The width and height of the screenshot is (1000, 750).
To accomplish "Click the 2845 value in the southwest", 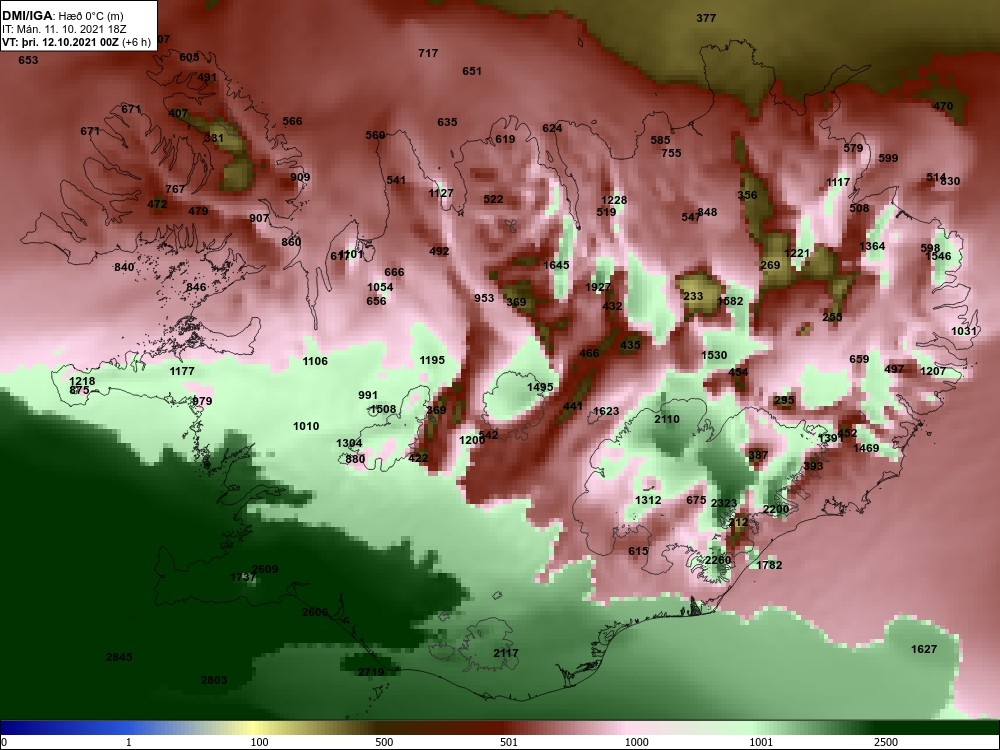I will [119, 657].
